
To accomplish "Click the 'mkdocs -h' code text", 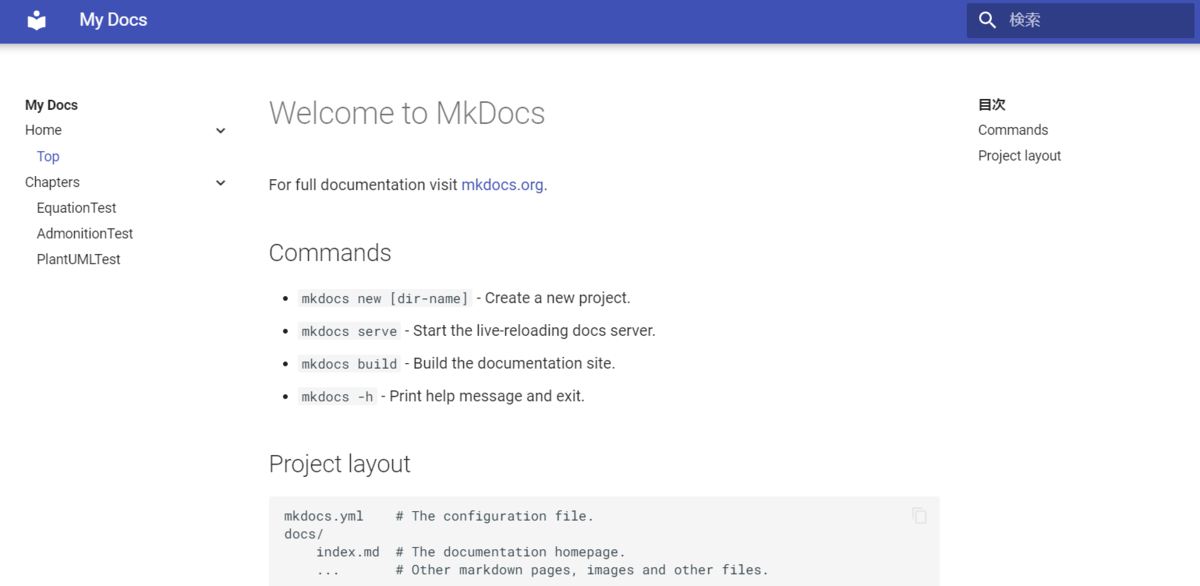I will 337,397.
